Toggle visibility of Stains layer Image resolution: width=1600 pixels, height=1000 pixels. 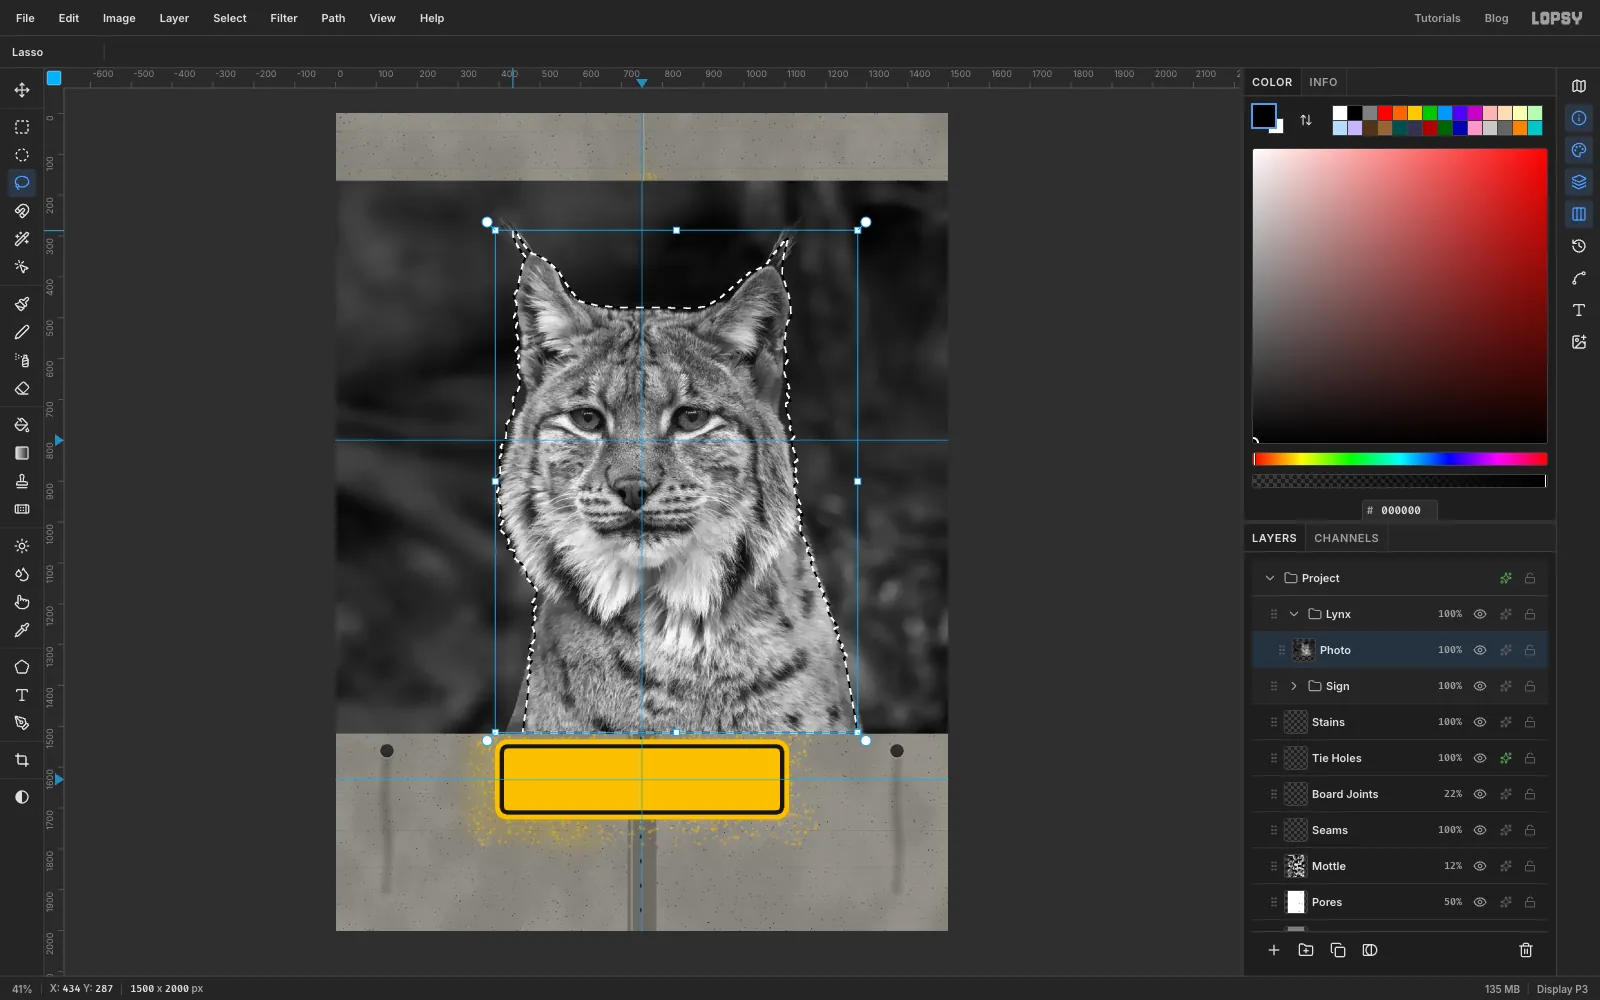tap(1480, 722)
